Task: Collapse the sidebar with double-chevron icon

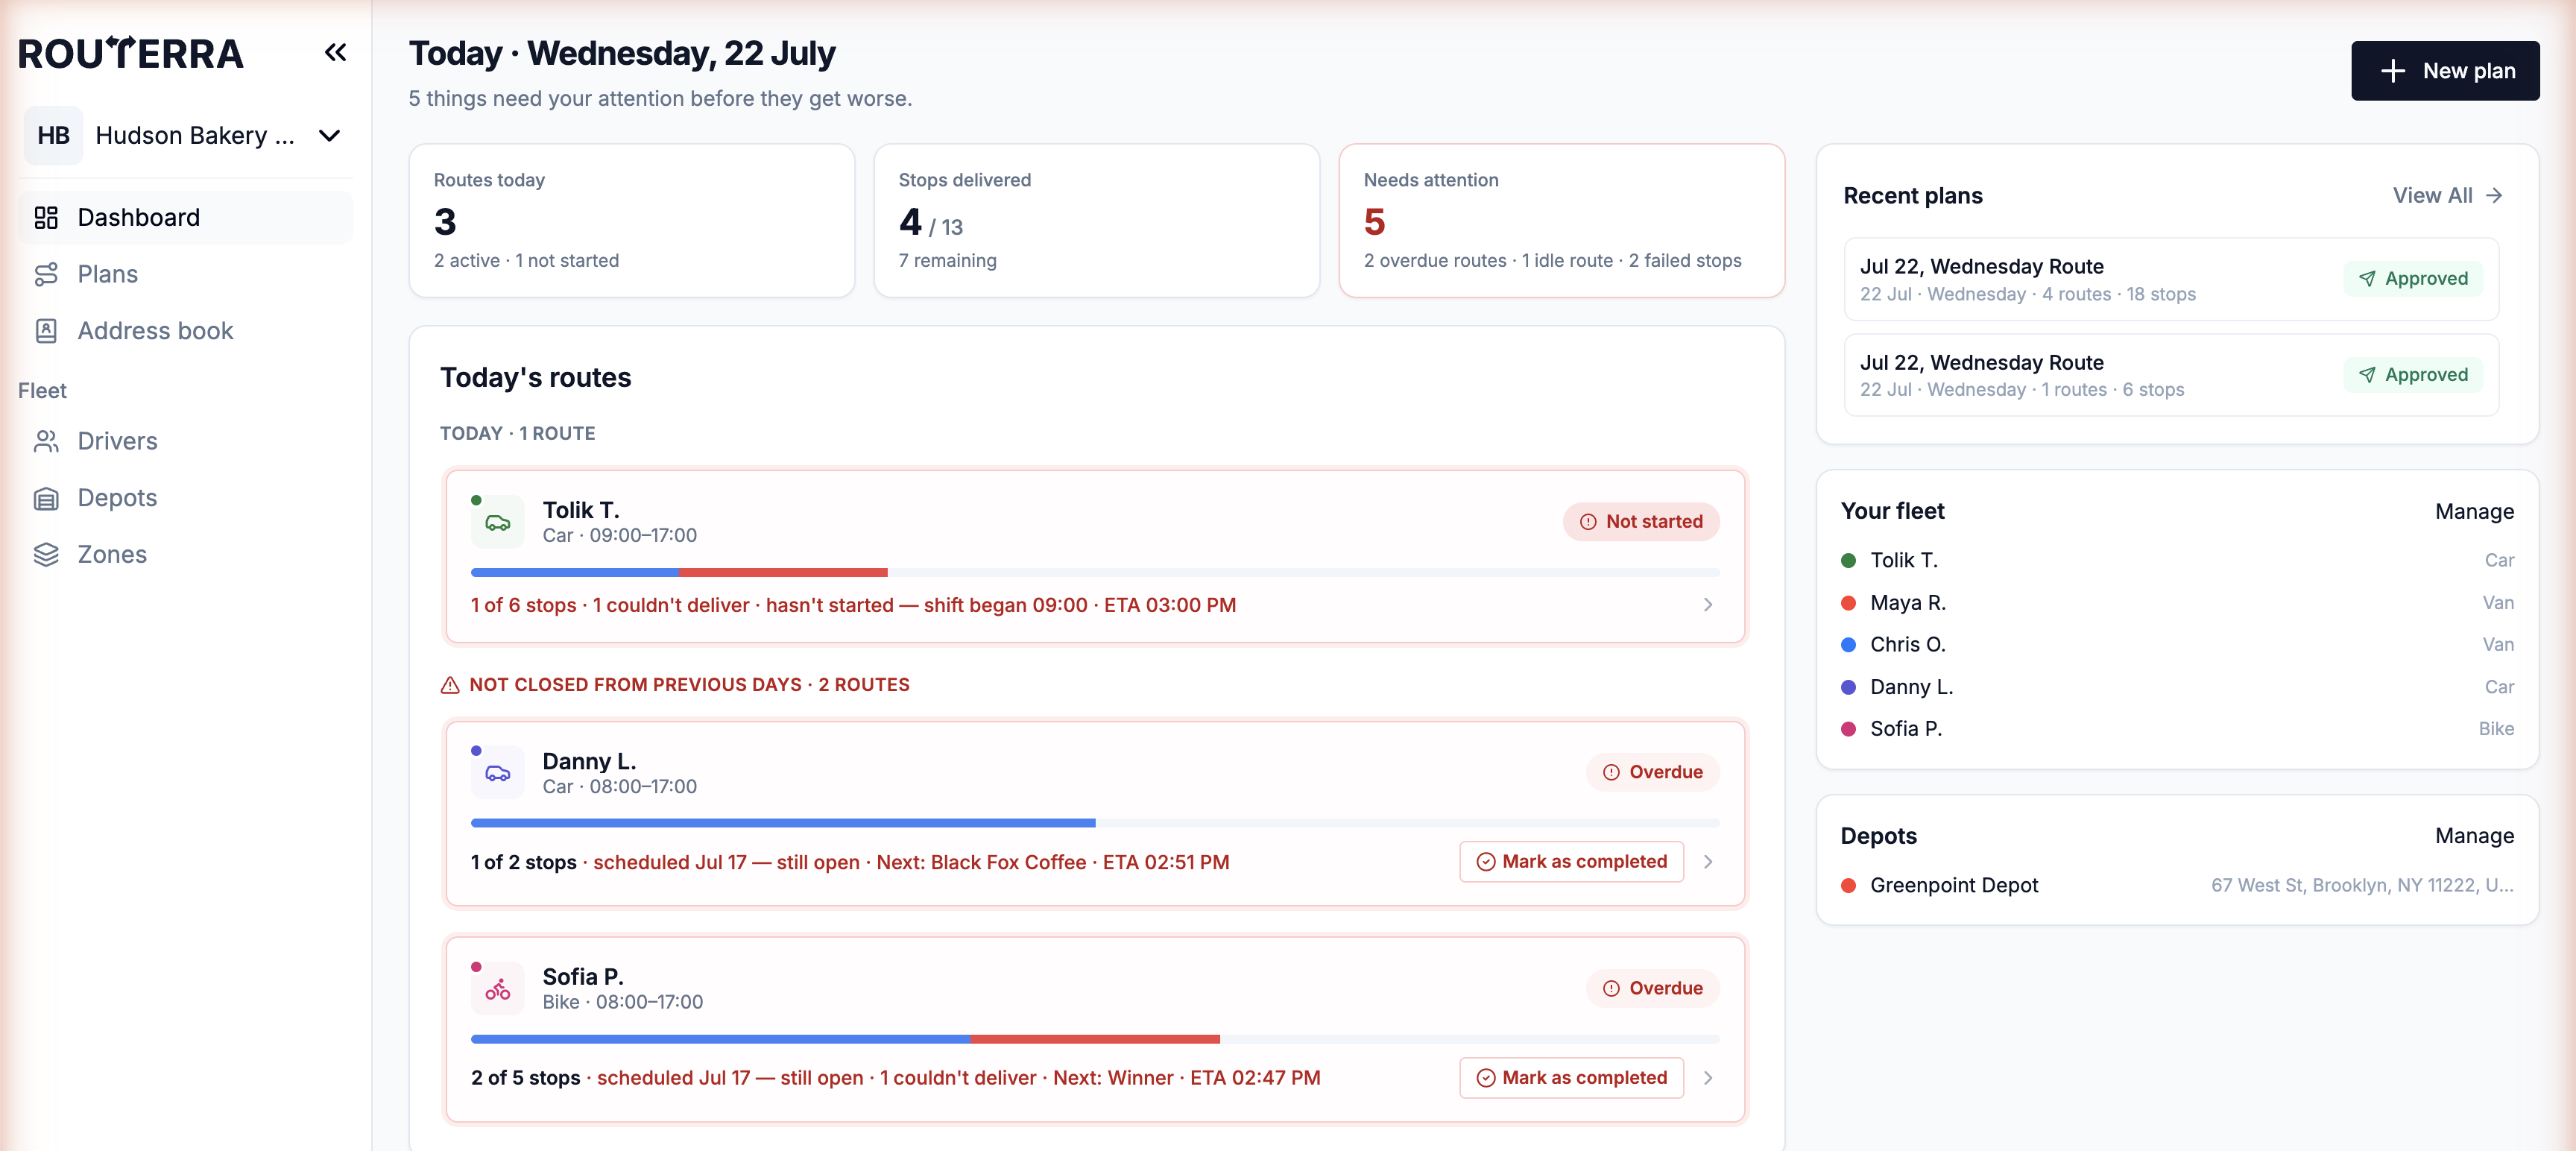Action: [x=335, y=52]
